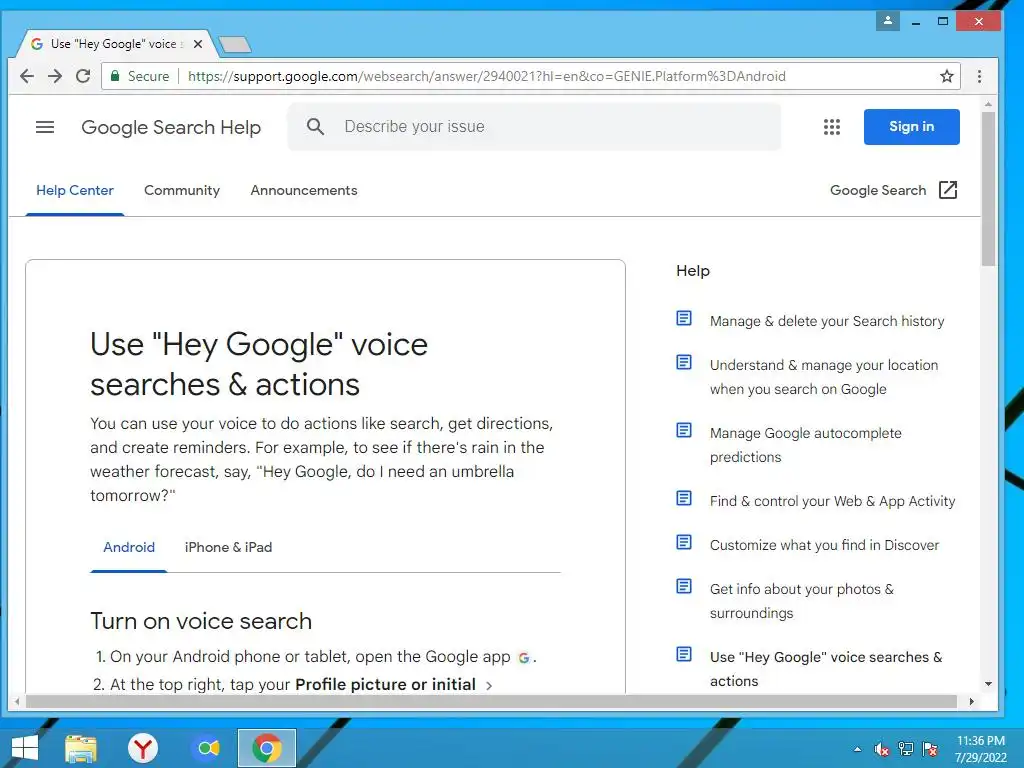The height and width of the screenshot is (768, 1024).
Task: Click article icon beside Find & control Web & App Activity
Action: [x=684, y=498]
